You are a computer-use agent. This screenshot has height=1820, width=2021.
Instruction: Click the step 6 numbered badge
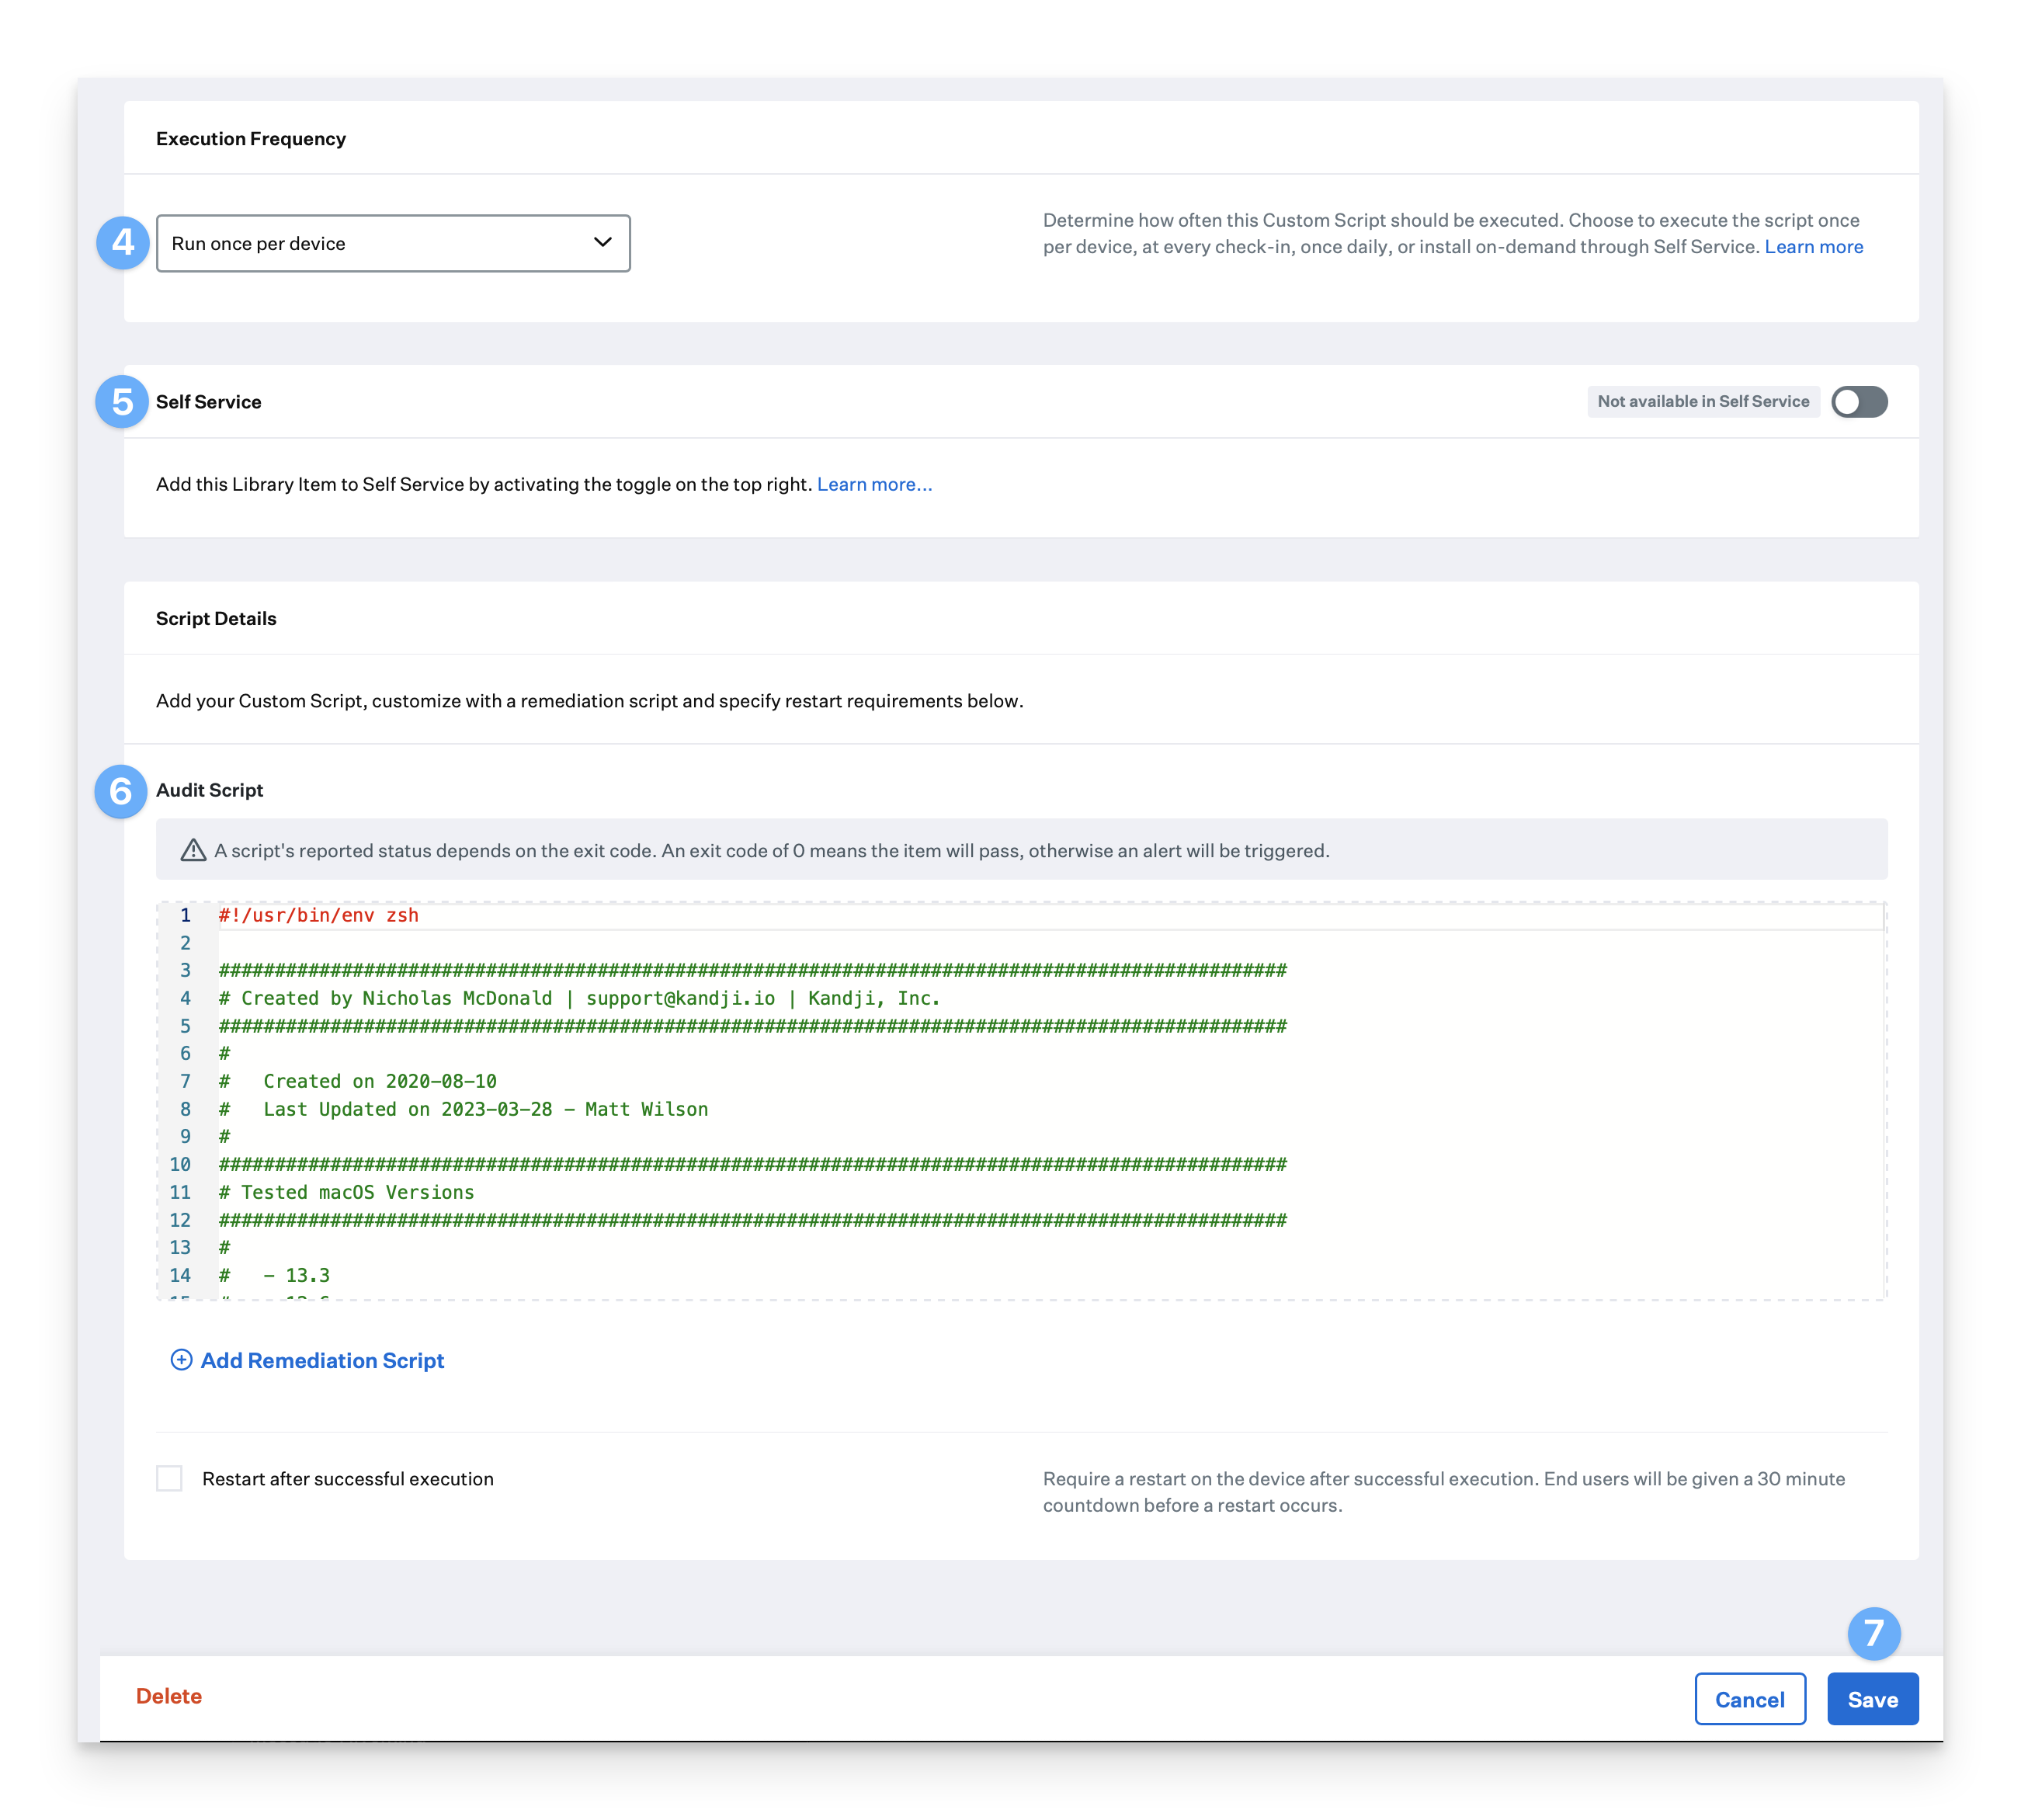[x=121, y=791]
